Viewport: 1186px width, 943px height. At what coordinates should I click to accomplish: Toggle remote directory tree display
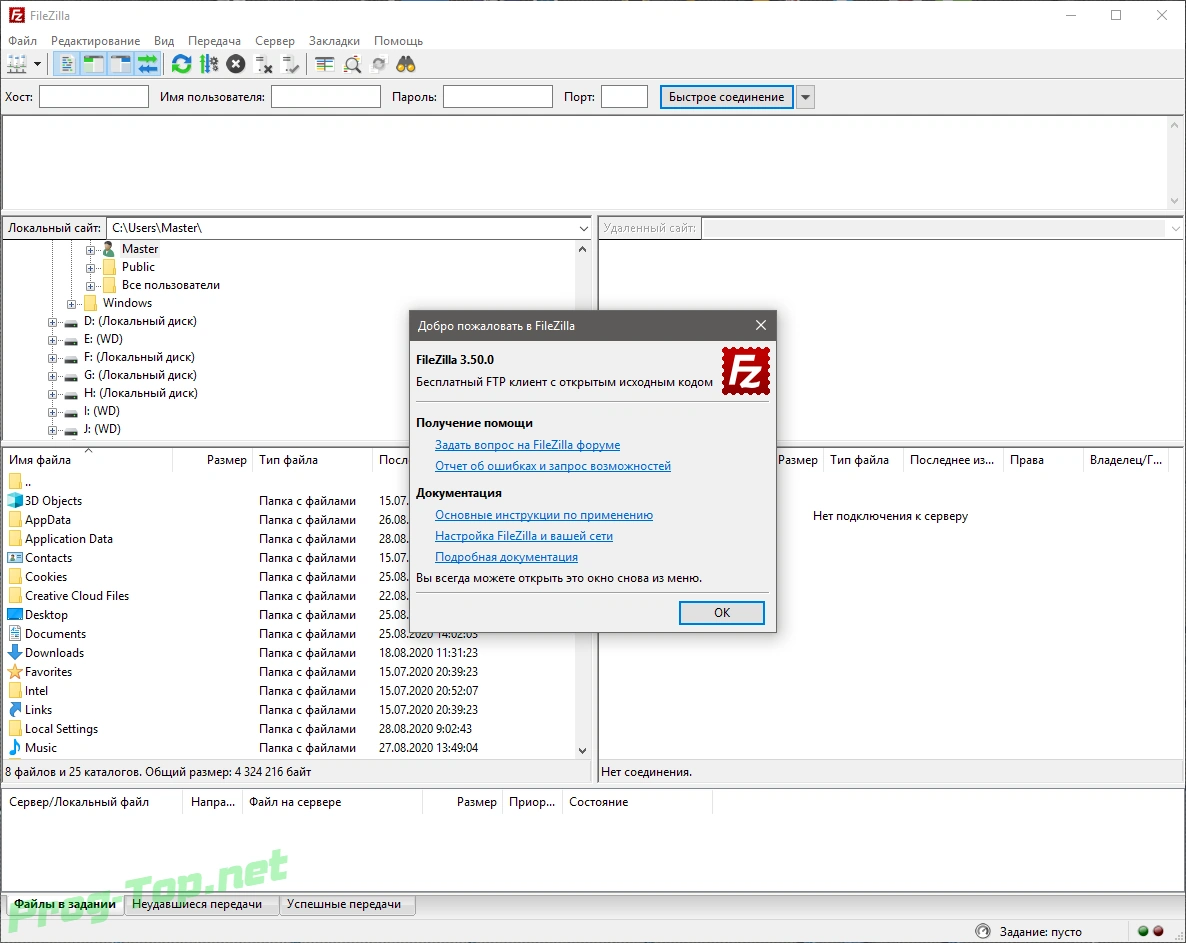121,64
